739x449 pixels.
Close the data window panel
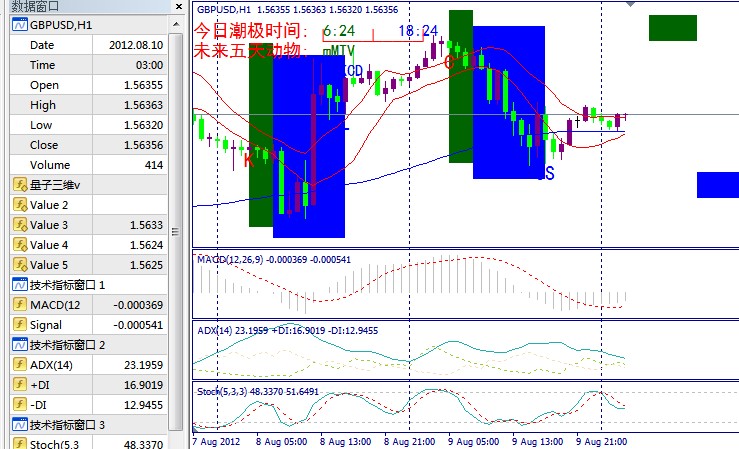[179, 7]
